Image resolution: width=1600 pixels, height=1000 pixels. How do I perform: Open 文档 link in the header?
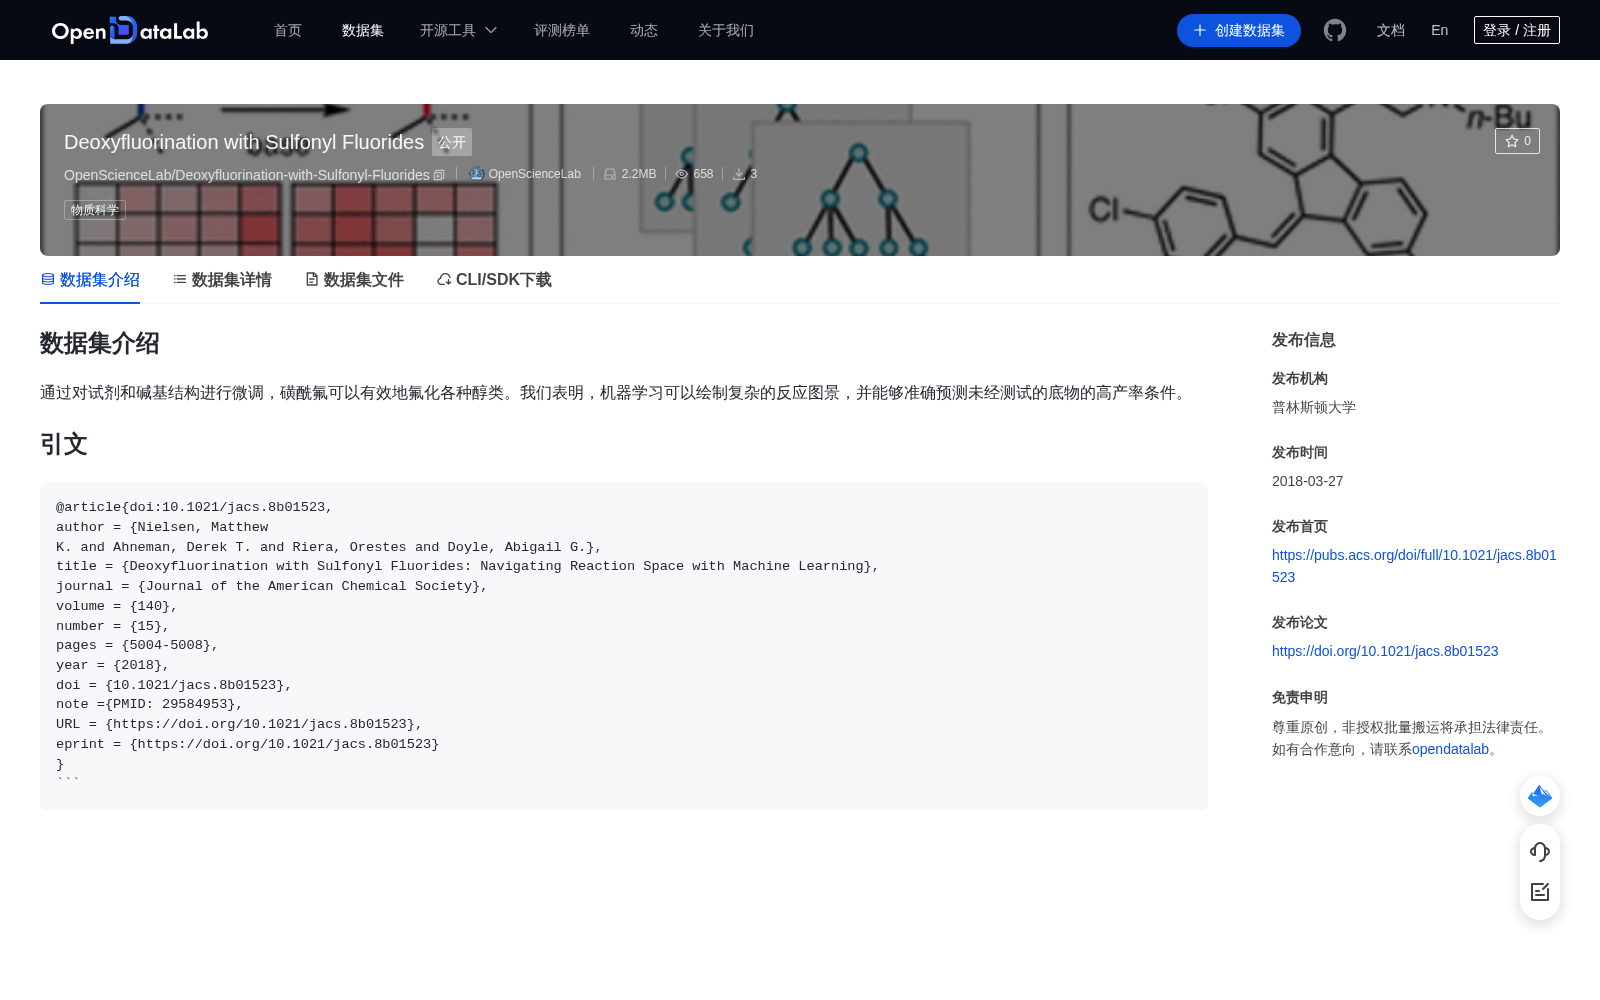click(1391, 30)
